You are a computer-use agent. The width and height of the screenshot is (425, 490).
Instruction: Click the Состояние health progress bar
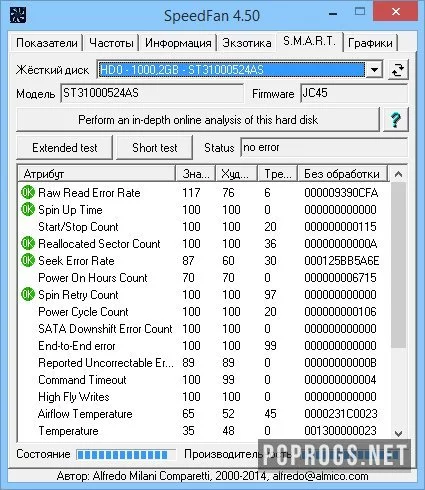126,454
